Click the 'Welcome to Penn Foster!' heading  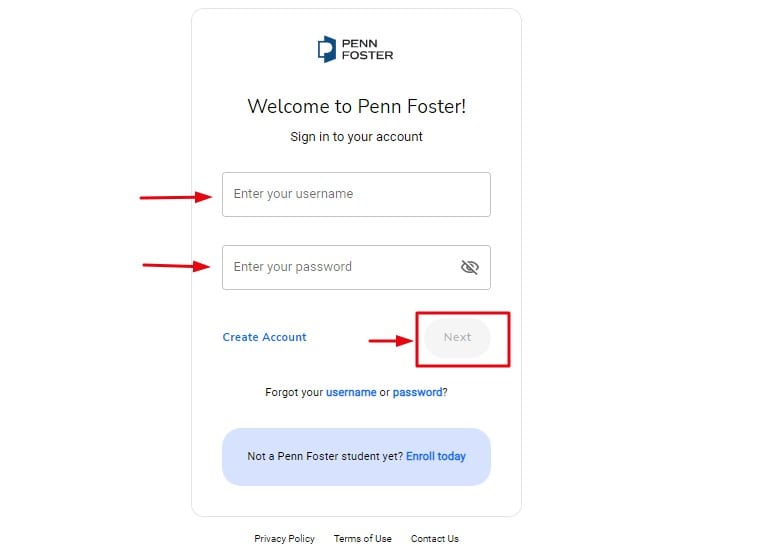pyautogui.click(x=356, y=107)
